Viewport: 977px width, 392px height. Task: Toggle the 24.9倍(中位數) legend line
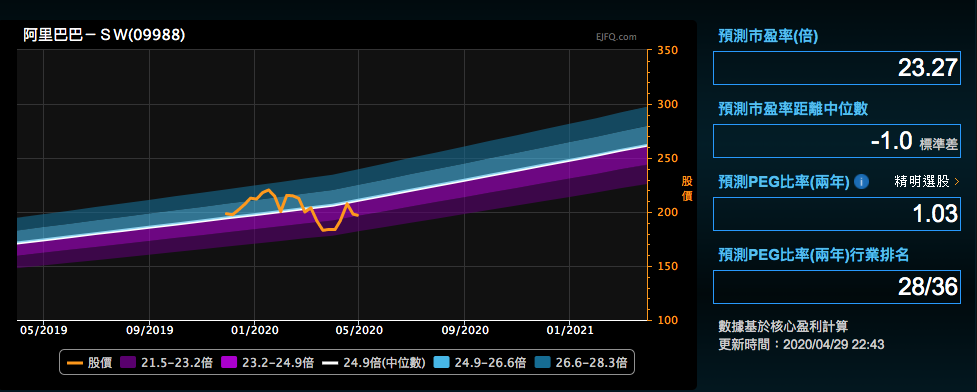pos(331,363)
